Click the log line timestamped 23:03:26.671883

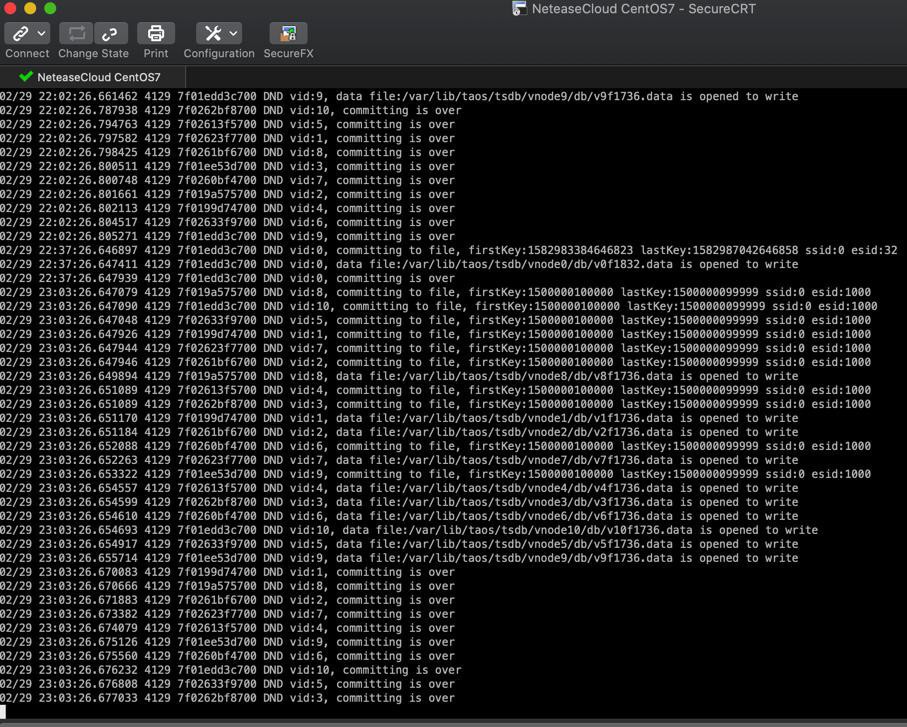click(x=227, y=600)
